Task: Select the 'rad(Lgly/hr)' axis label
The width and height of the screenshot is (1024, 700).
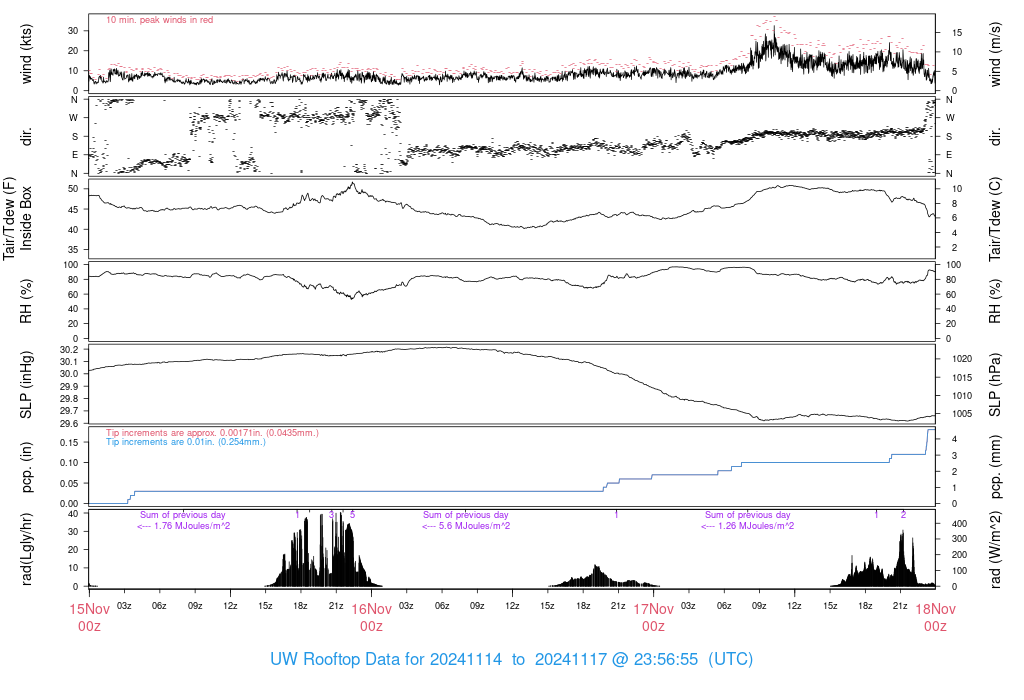Action: coord(26,549)
